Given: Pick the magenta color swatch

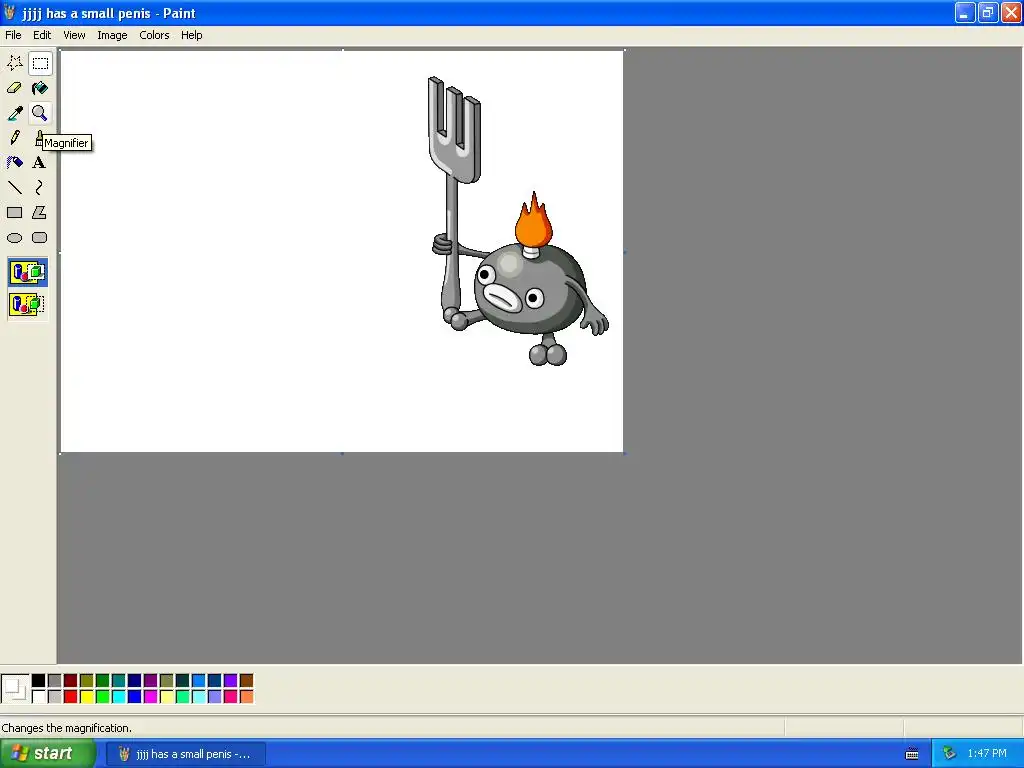Looking at the screenshot, I should point(150,697).
